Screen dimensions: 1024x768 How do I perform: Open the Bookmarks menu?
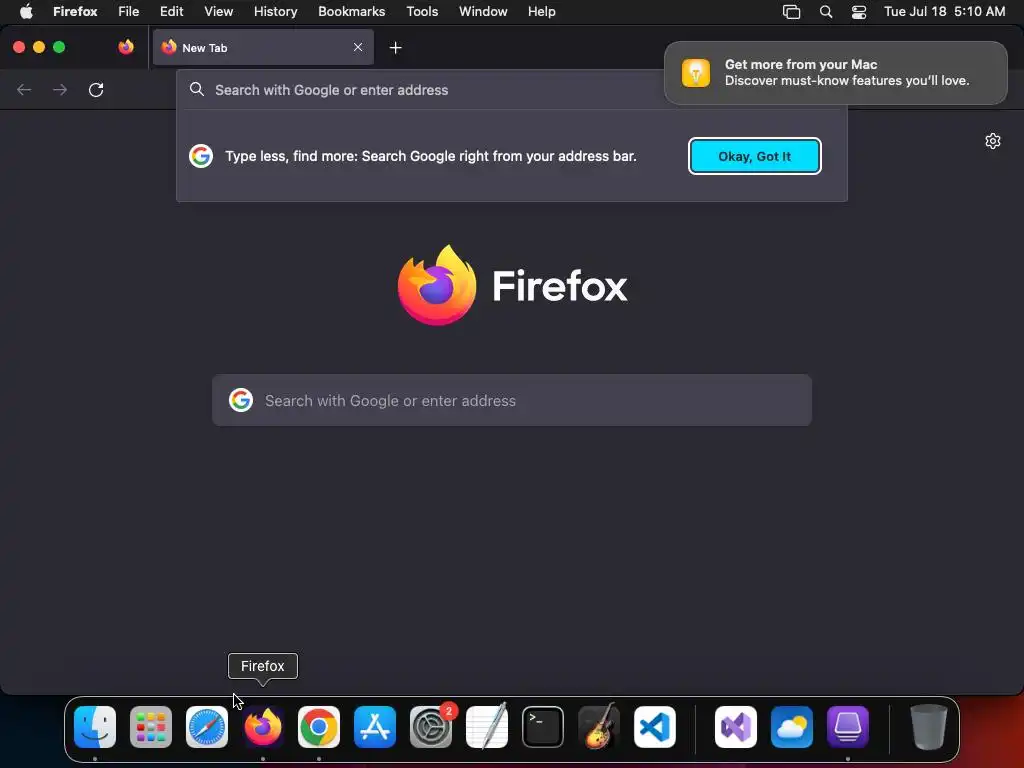tap(351, 12)
